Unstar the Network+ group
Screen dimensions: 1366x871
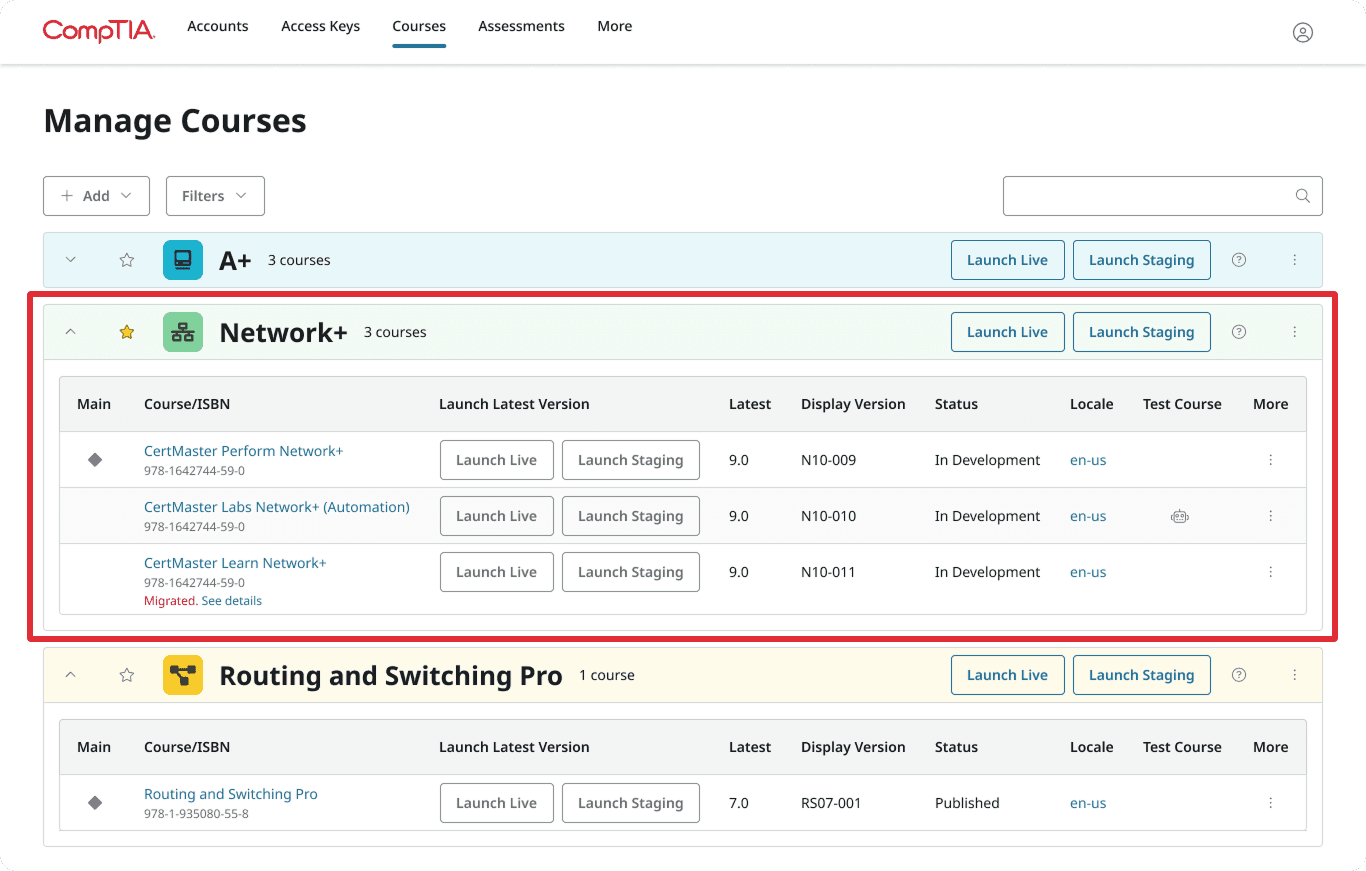[x=127, y=332]
